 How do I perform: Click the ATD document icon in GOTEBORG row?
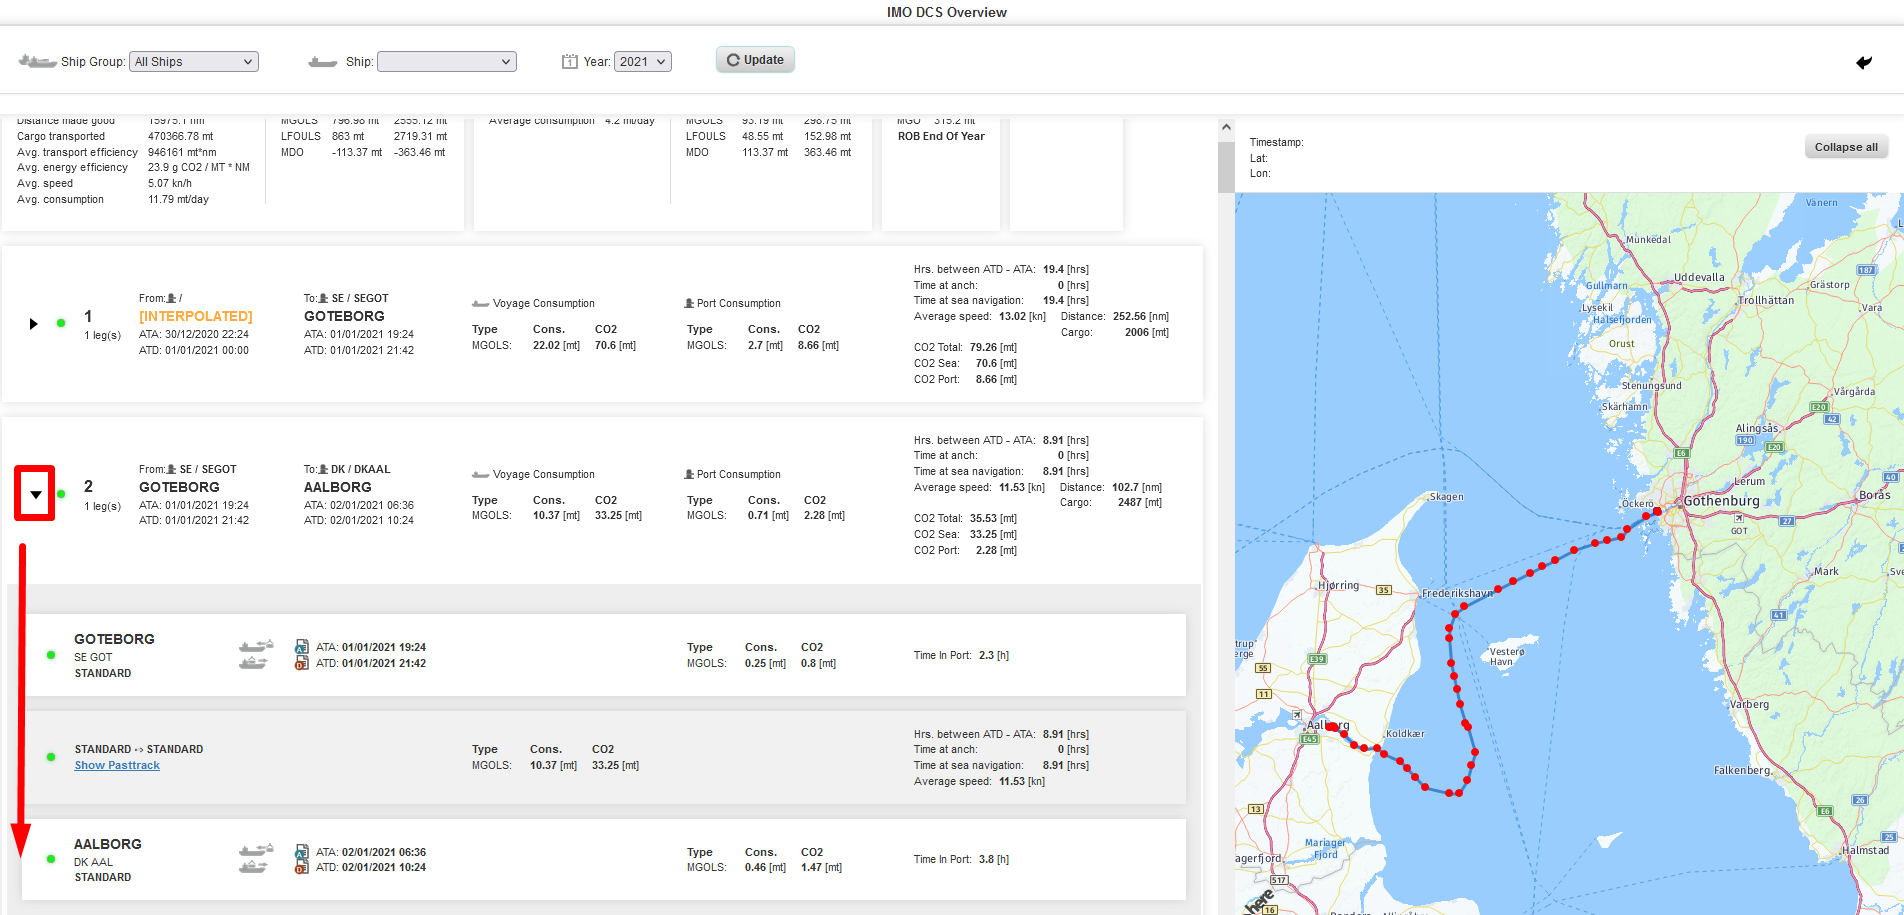click(x=302, y=663)
